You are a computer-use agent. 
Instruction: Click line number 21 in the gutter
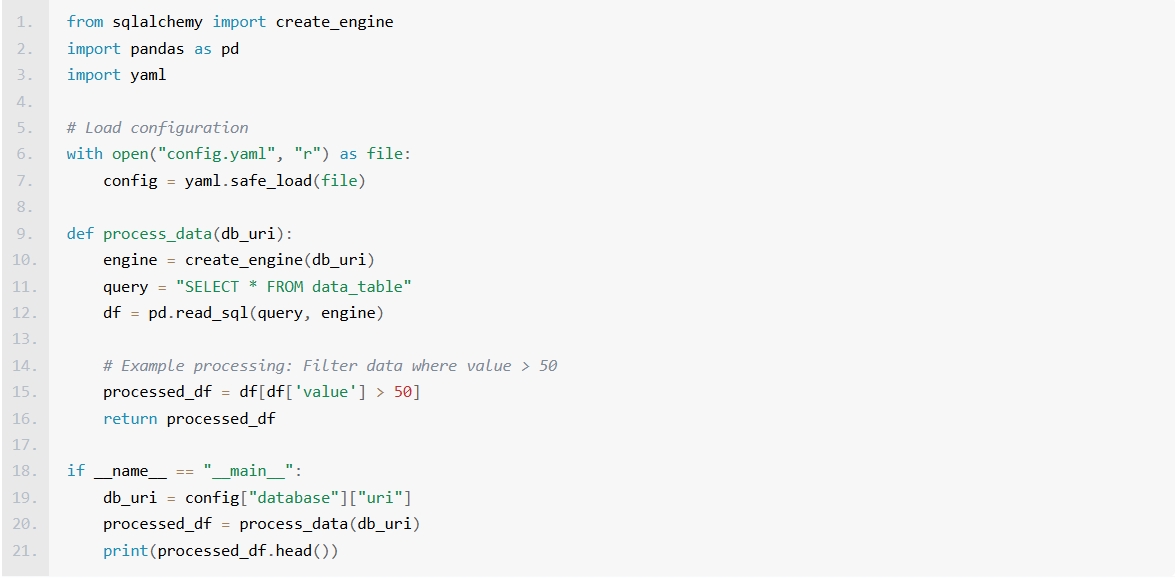25,551
